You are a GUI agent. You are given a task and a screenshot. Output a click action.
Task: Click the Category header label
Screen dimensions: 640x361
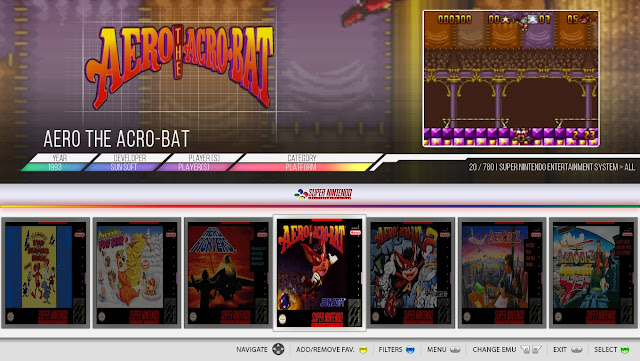pos(302,158)
